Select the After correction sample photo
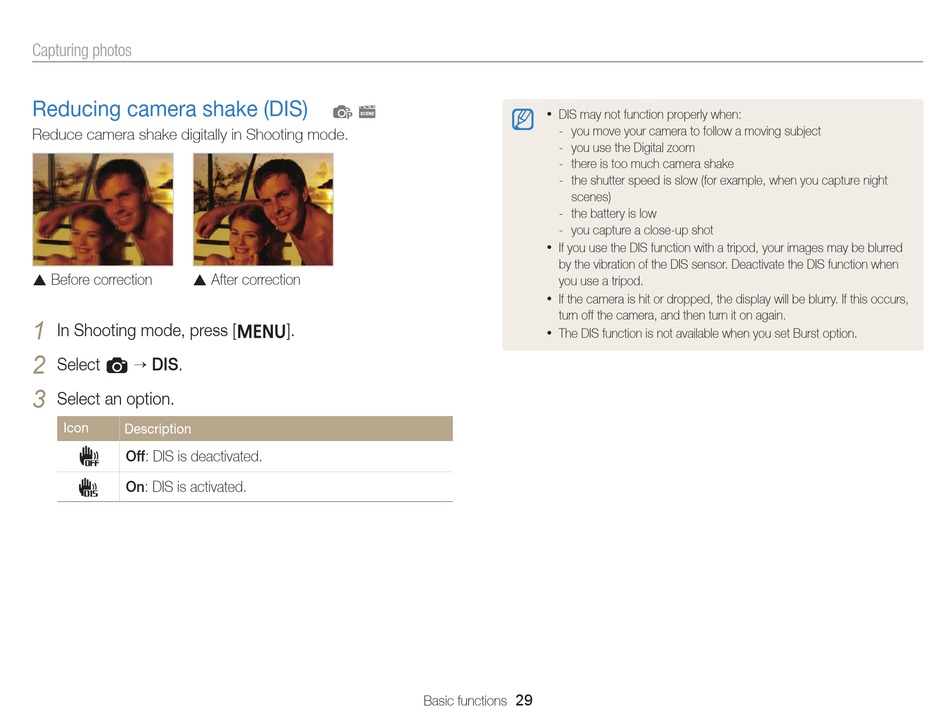The width and height of the screenshot is (950, 711). 263,210
